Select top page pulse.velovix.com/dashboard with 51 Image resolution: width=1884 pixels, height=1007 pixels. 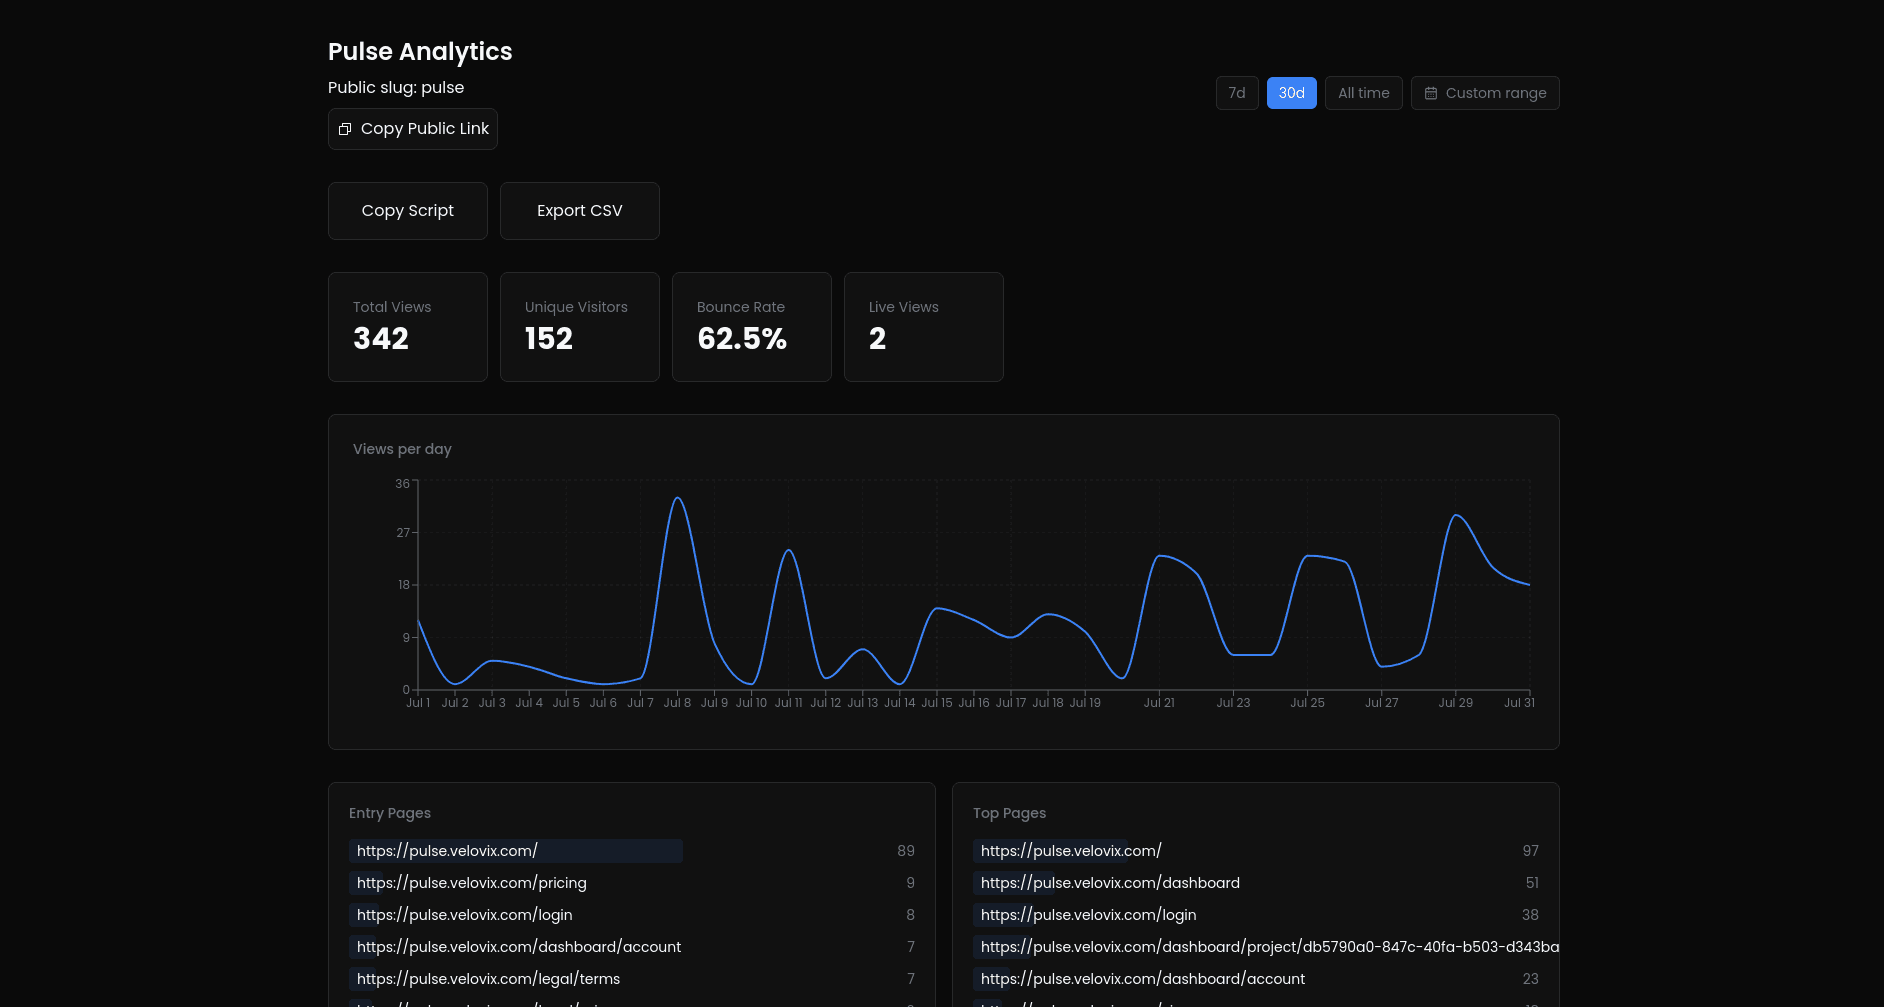click(x=1256, y=883)
